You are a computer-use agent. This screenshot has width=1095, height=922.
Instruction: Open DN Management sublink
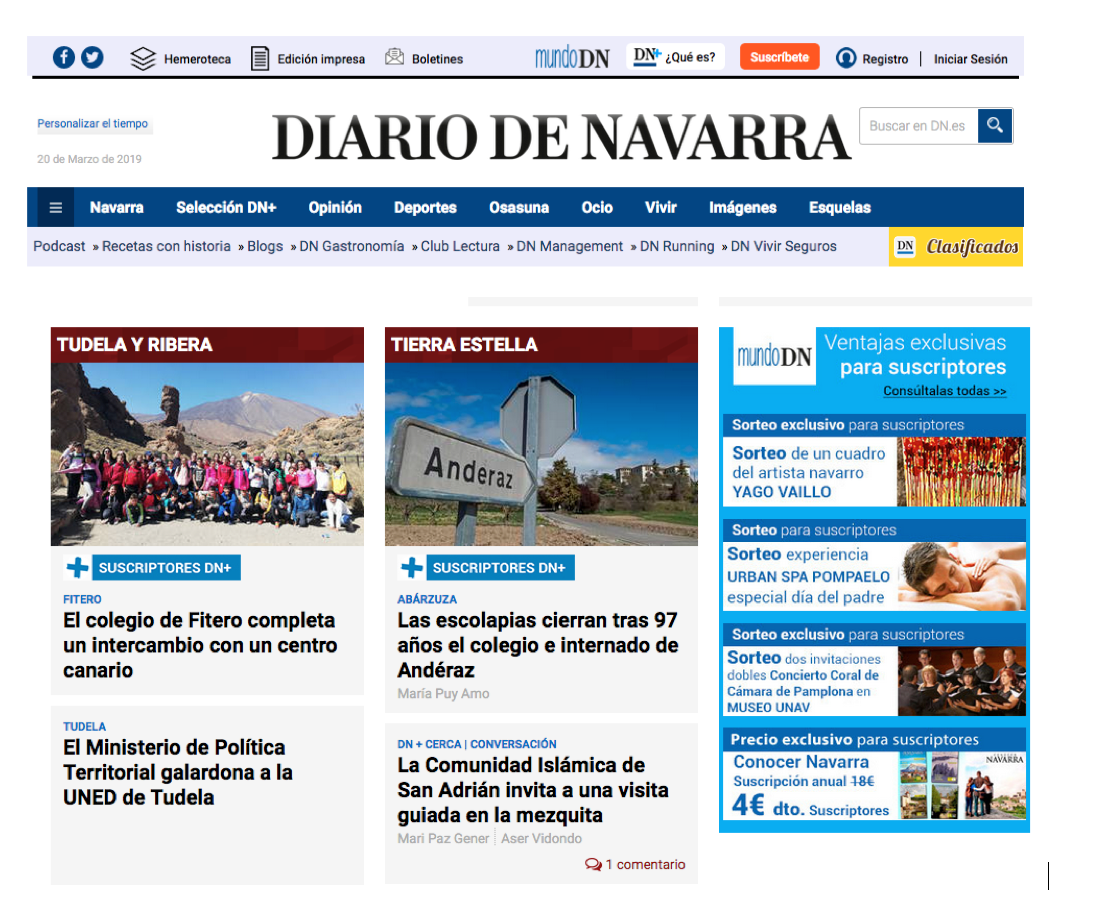pos(569,247)
